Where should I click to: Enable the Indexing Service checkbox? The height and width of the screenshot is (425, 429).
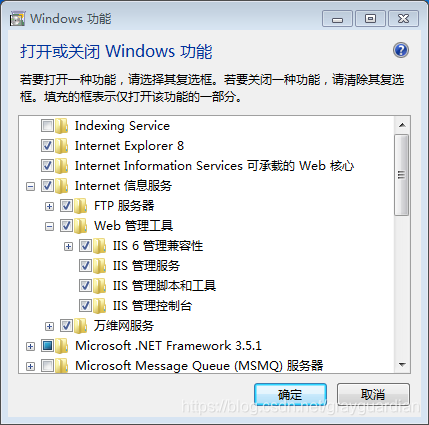point(47,126)
